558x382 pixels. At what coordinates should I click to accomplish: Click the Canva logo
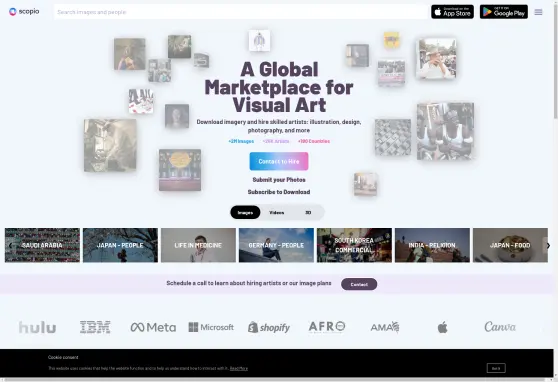[500, 327]
